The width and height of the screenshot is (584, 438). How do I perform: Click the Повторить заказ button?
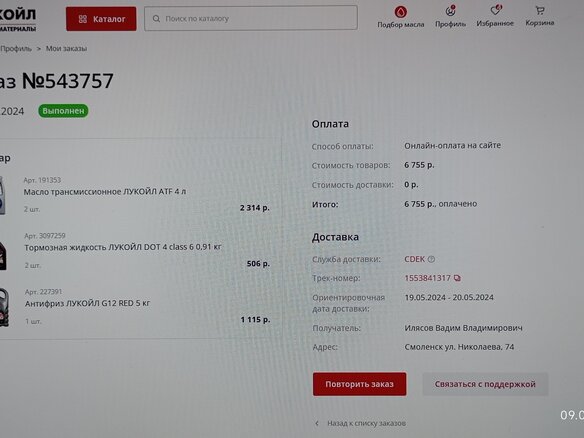[x=359, y=384]
